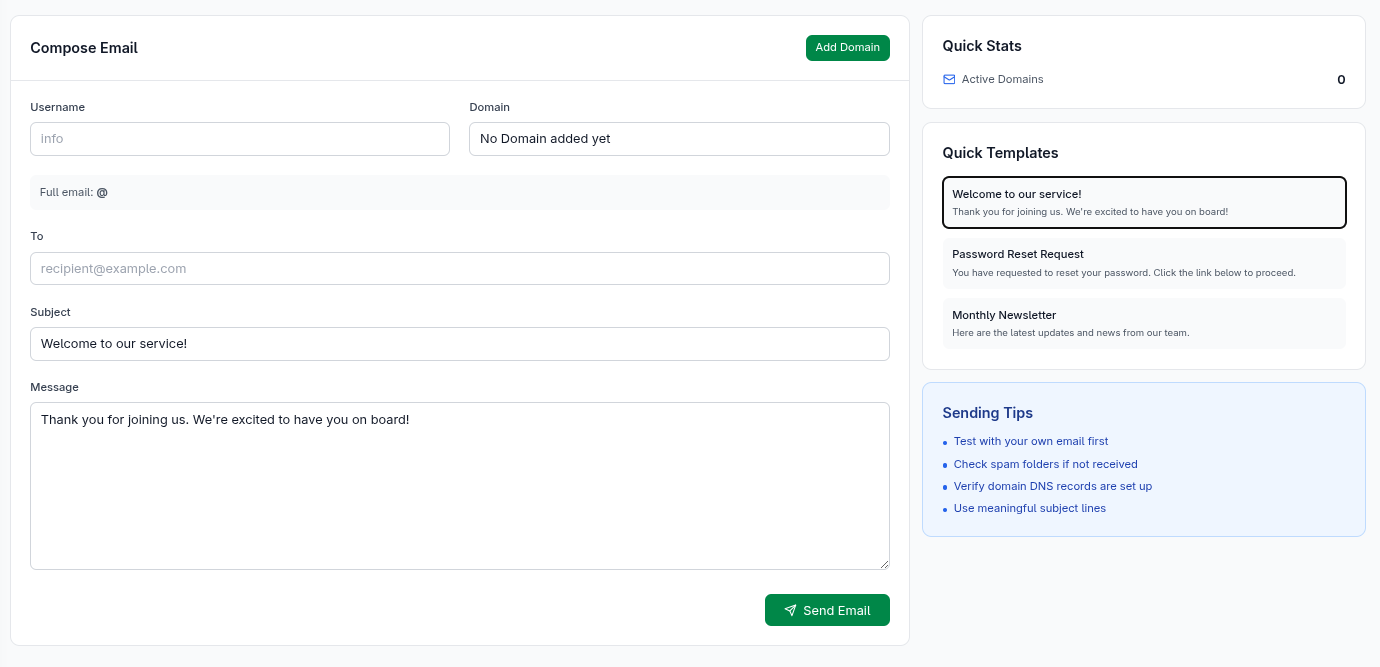The height and width of the screenshot is (667, 1380).
Task: Click the Verify domain DNS records tip
Action: point(1053,486)
